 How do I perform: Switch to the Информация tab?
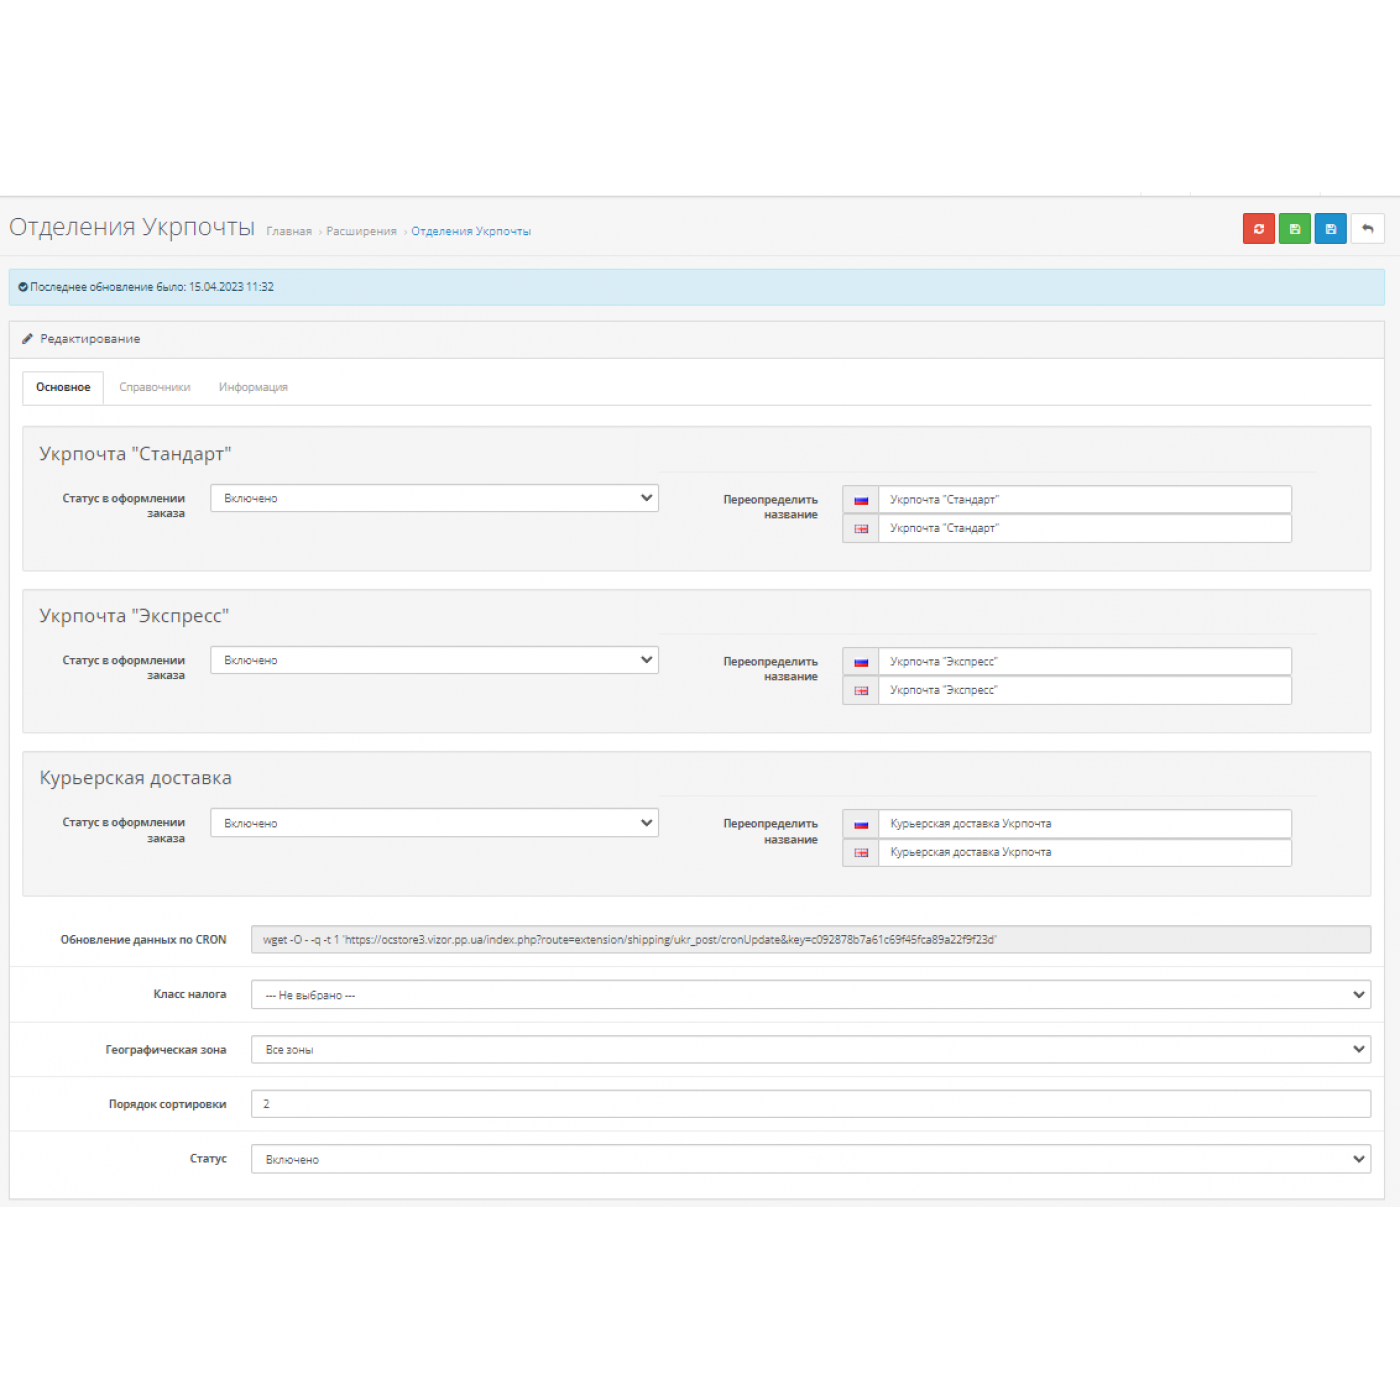coord(253,387)
